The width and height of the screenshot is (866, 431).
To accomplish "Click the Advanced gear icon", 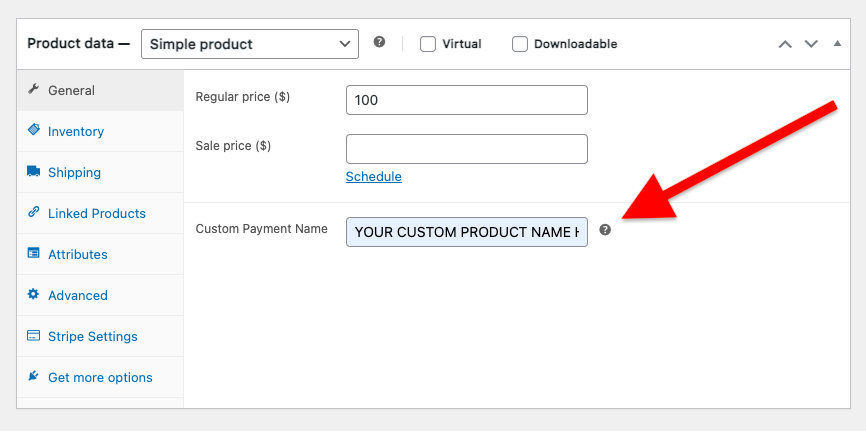I will click(33, 295).
